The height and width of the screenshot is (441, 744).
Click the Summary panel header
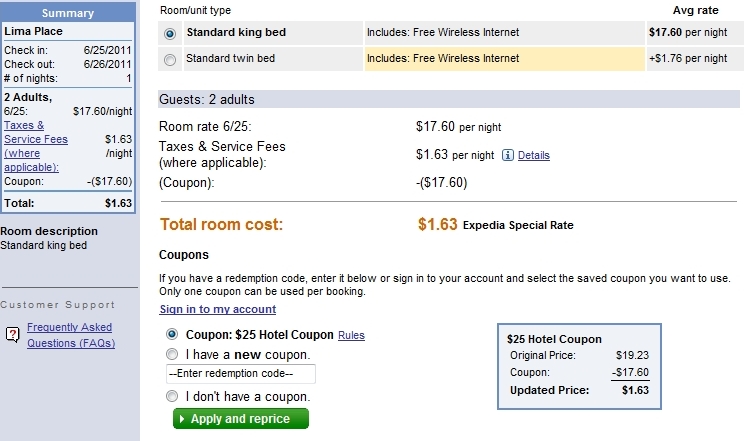[x=68, y=13]
